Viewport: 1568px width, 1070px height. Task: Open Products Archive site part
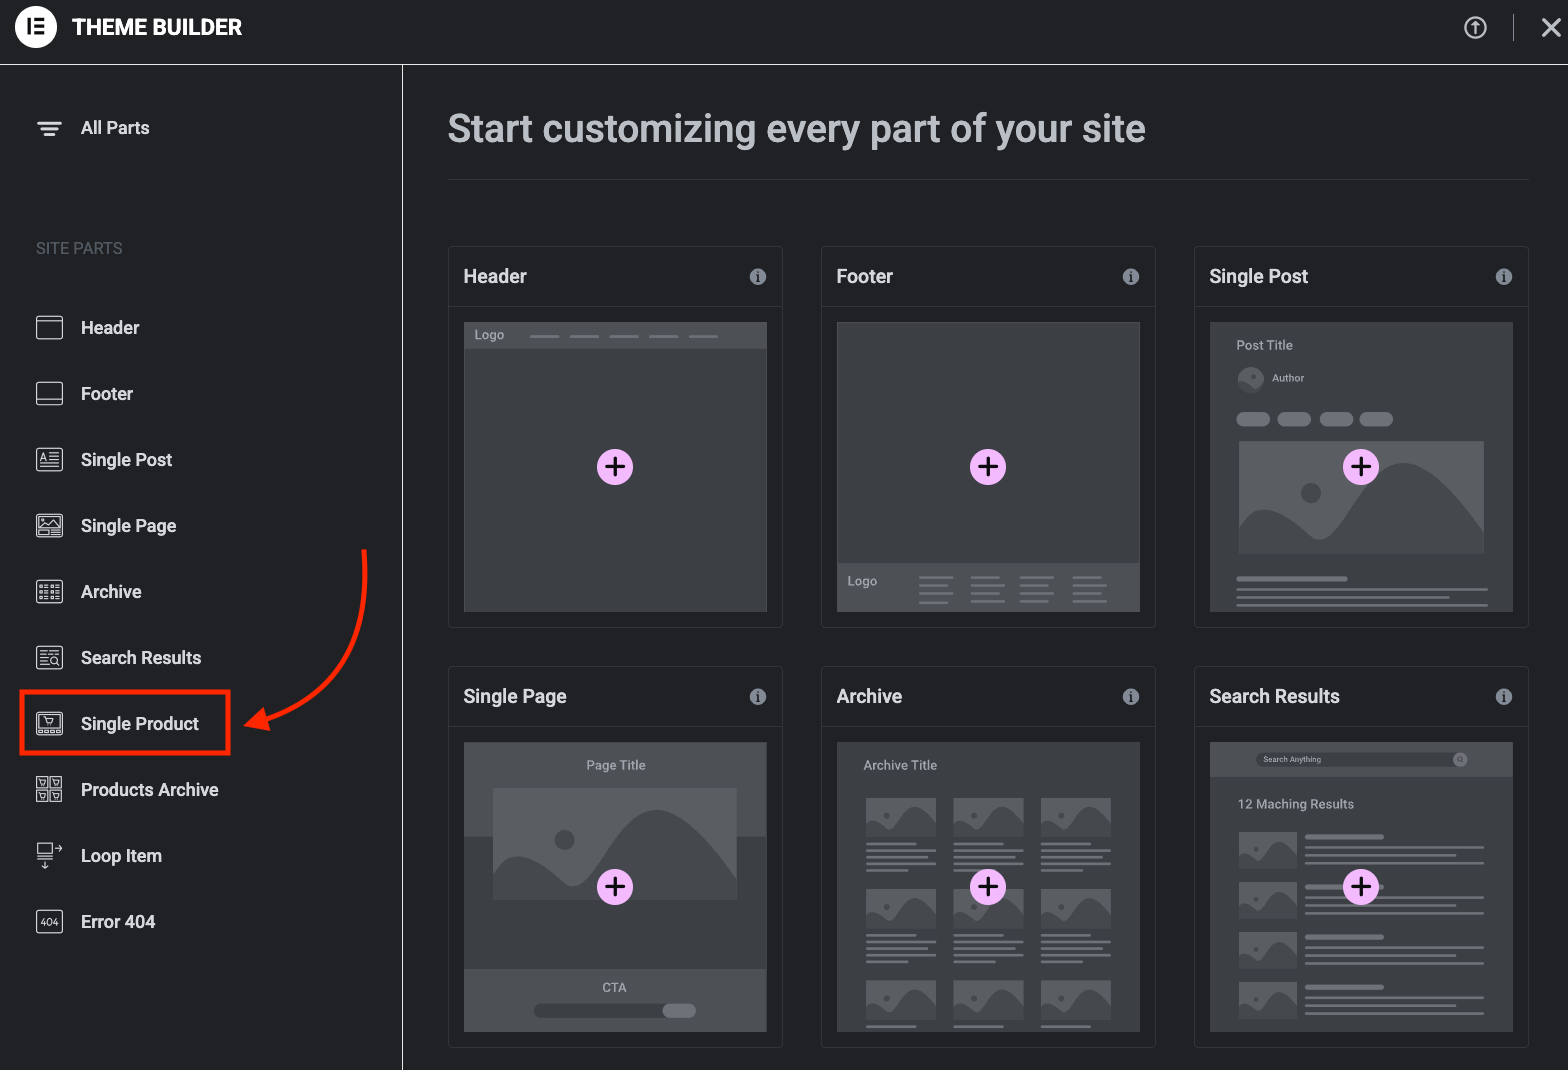(x=150, y=790)
